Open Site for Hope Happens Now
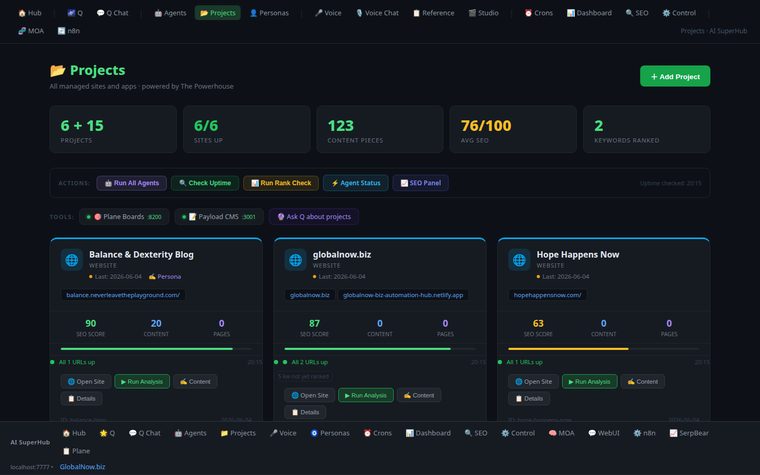This screenshot has height=475, width=760. pos(533,381)
